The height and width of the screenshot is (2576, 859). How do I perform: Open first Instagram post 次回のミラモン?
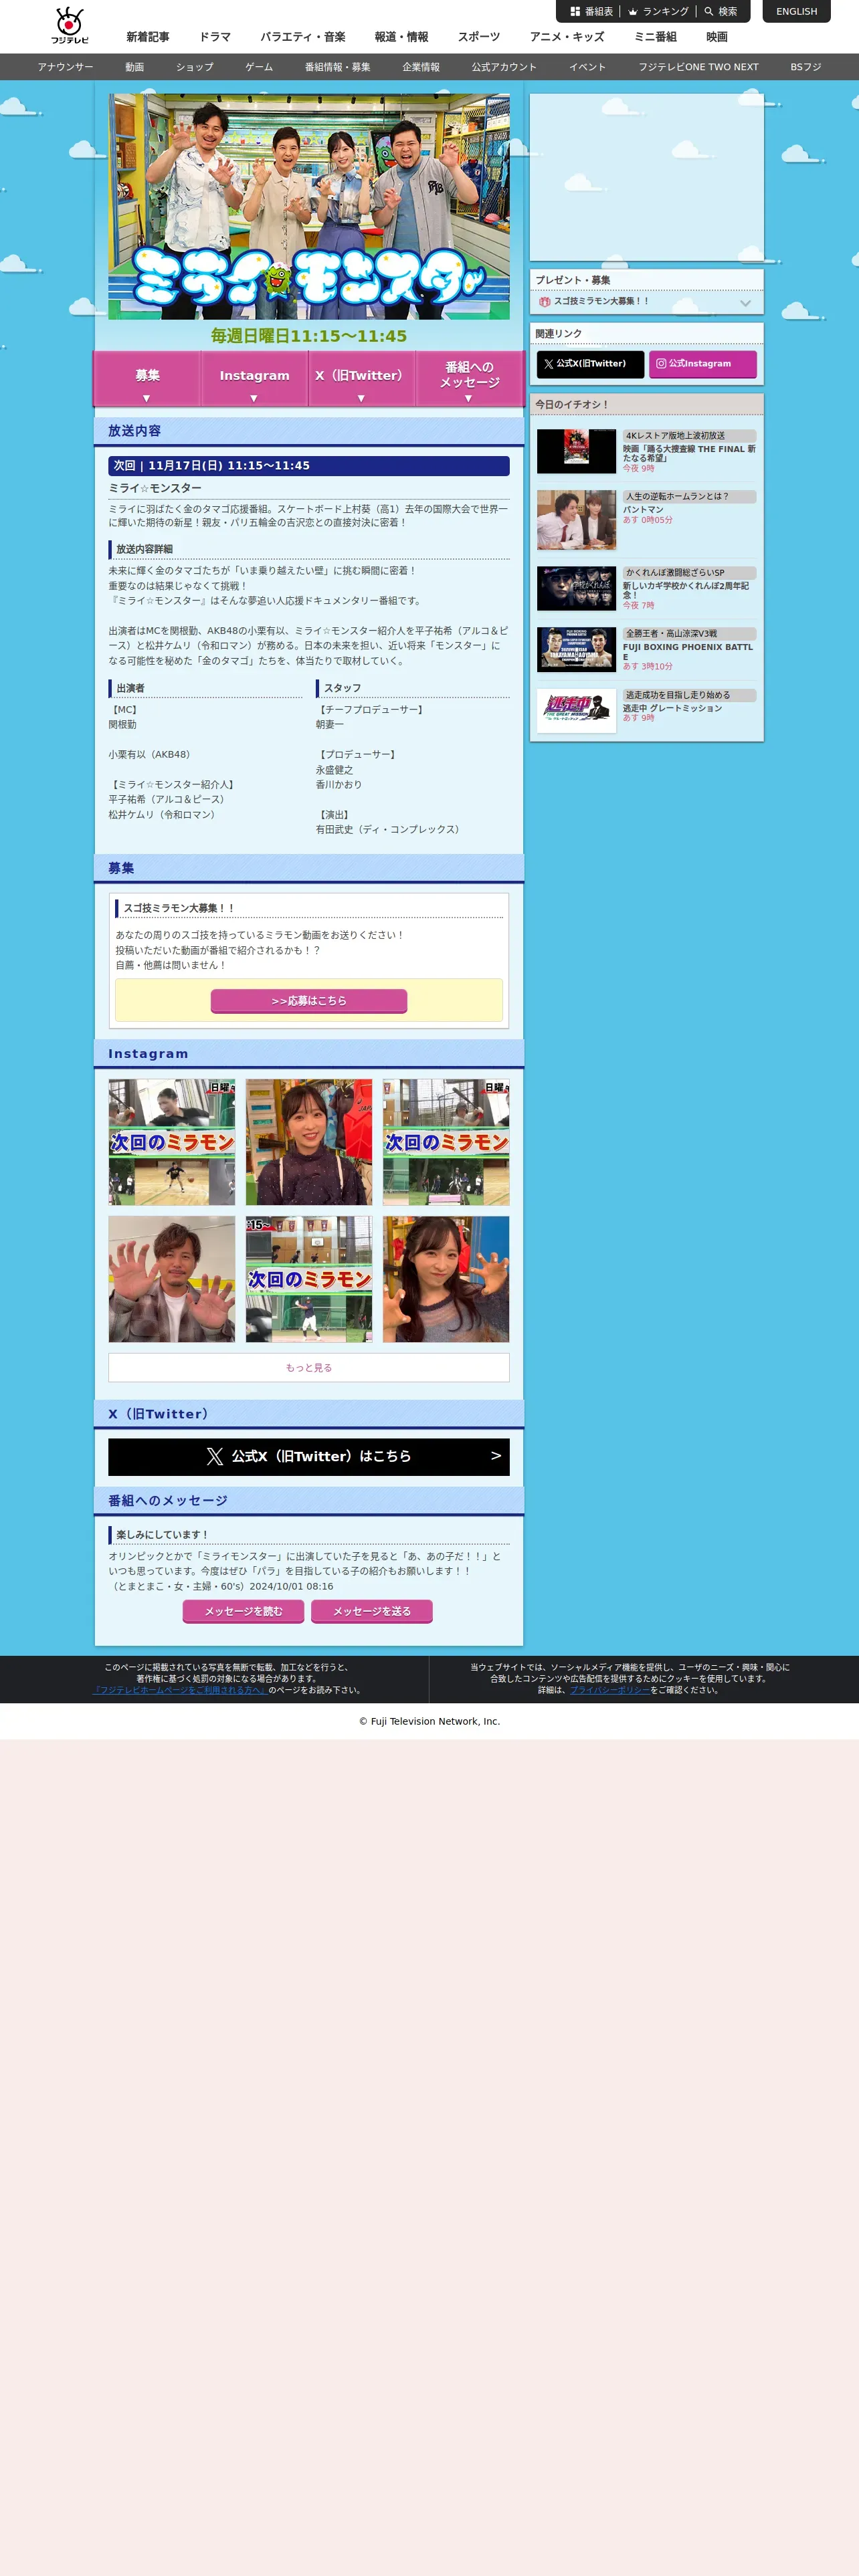(172, 1142)
